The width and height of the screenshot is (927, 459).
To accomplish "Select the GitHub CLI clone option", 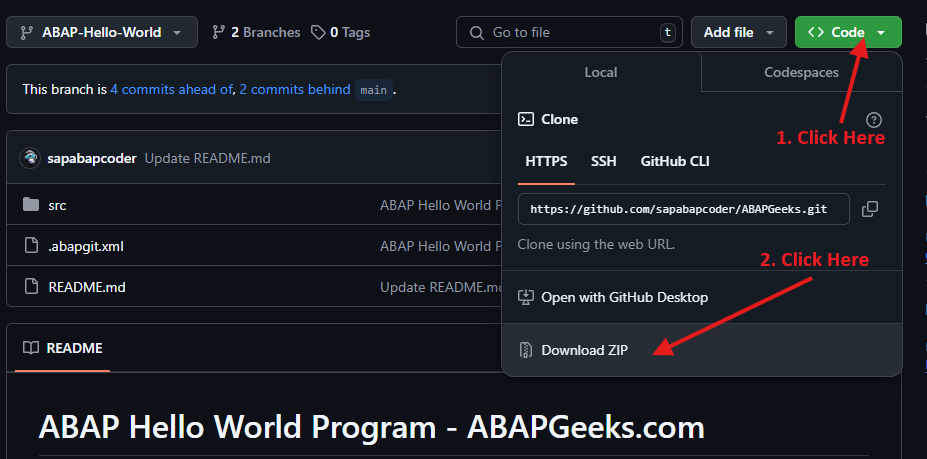I will pyautogui.click(x=675, y=161).
